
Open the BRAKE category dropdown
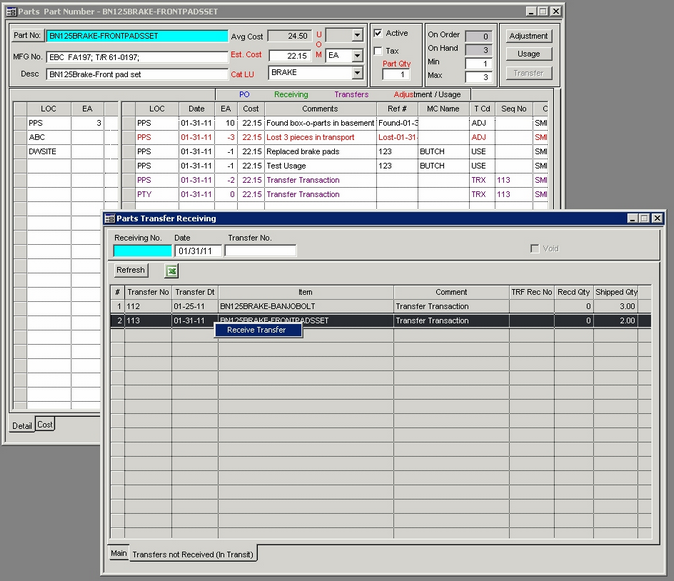(x=357, y=73)
